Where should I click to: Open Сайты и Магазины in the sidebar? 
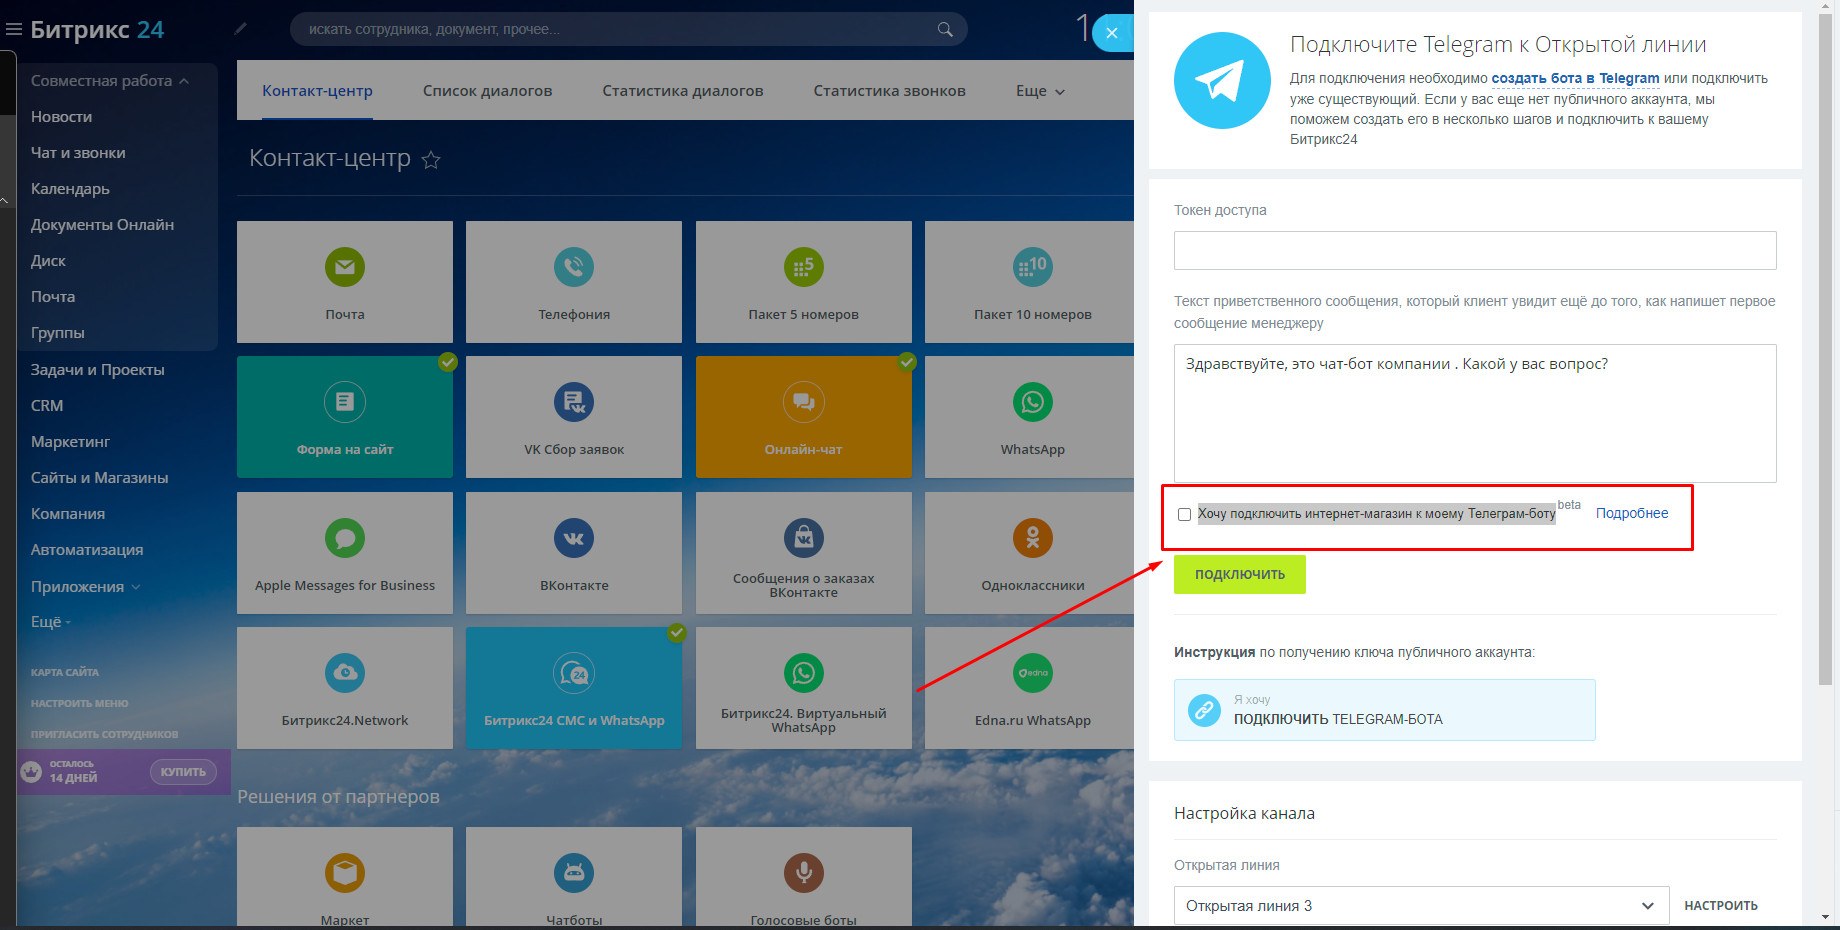point(100,478)
